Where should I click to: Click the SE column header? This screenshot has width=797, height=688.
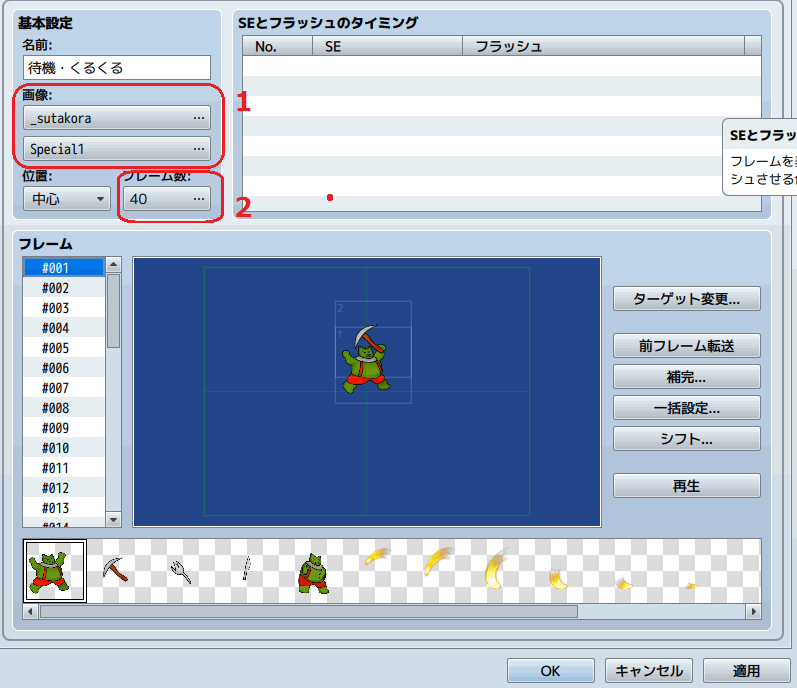(387, 46)
